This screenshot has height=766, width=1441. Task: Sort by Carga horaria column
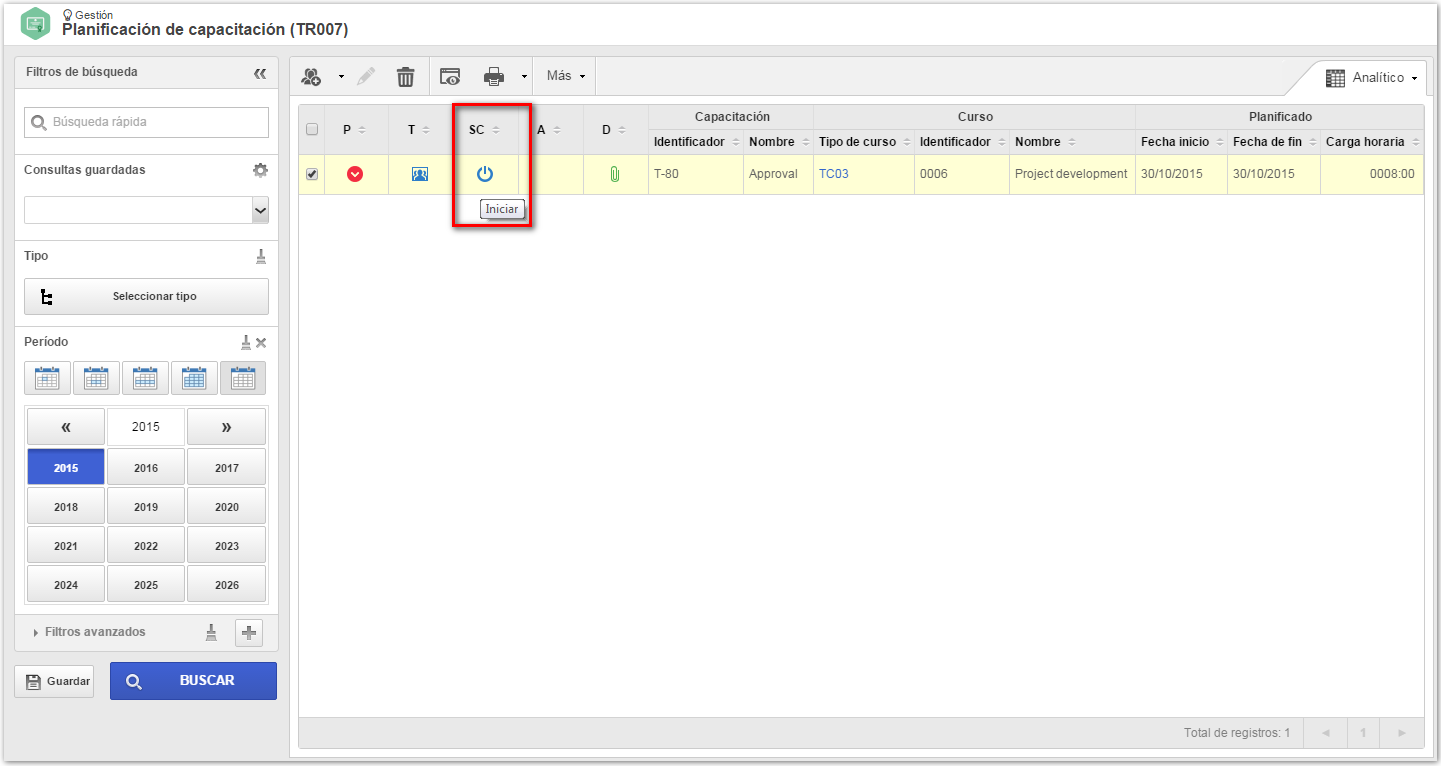pos(1372,142)
